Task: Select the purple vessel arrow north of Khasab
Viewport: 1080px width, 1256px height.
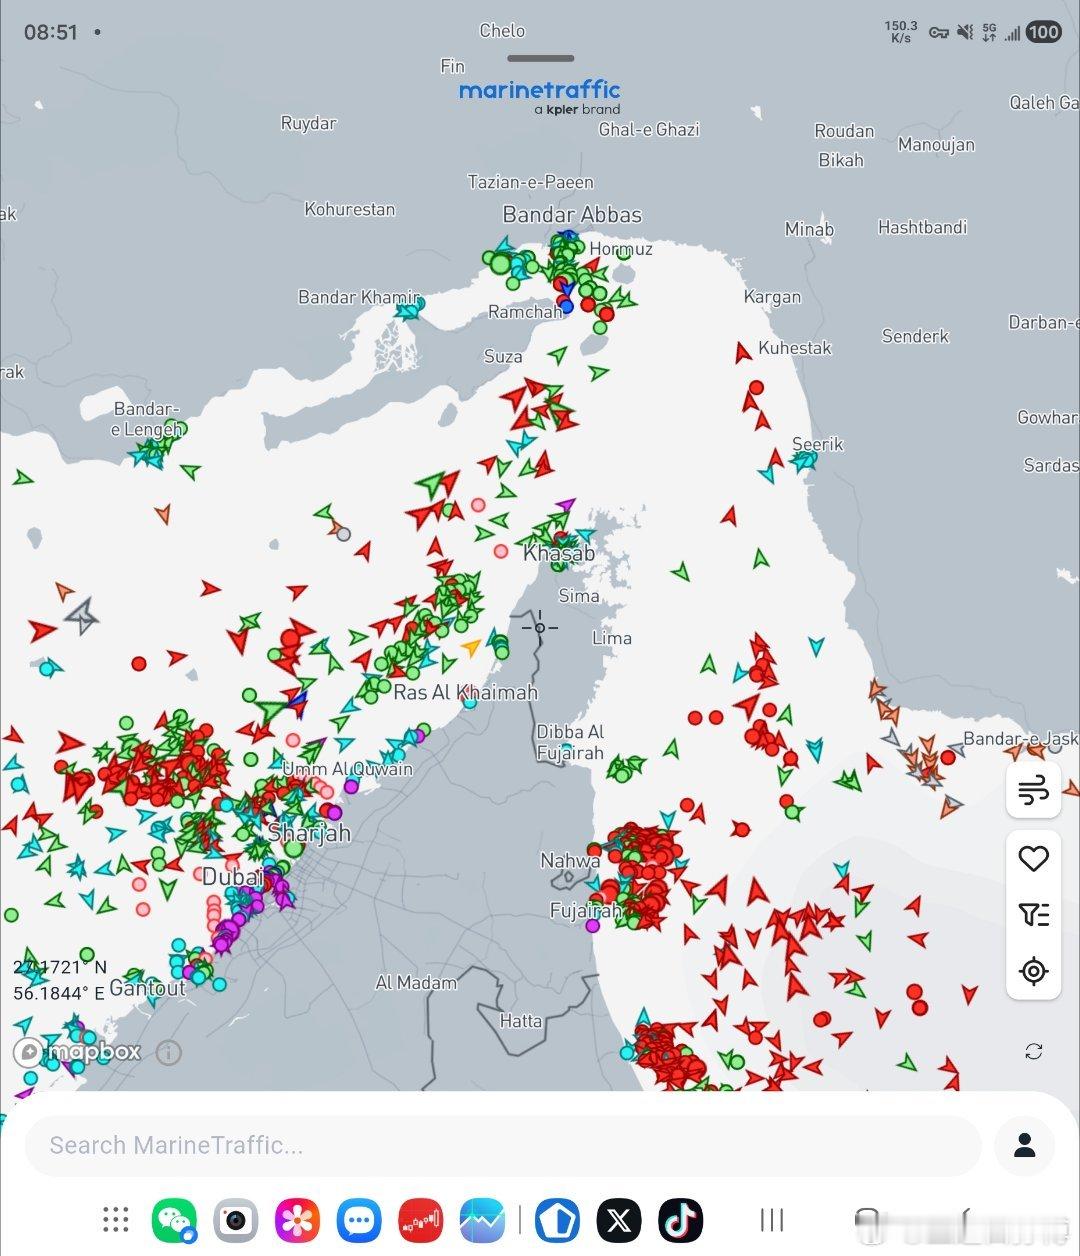Action: pos(566,506)
